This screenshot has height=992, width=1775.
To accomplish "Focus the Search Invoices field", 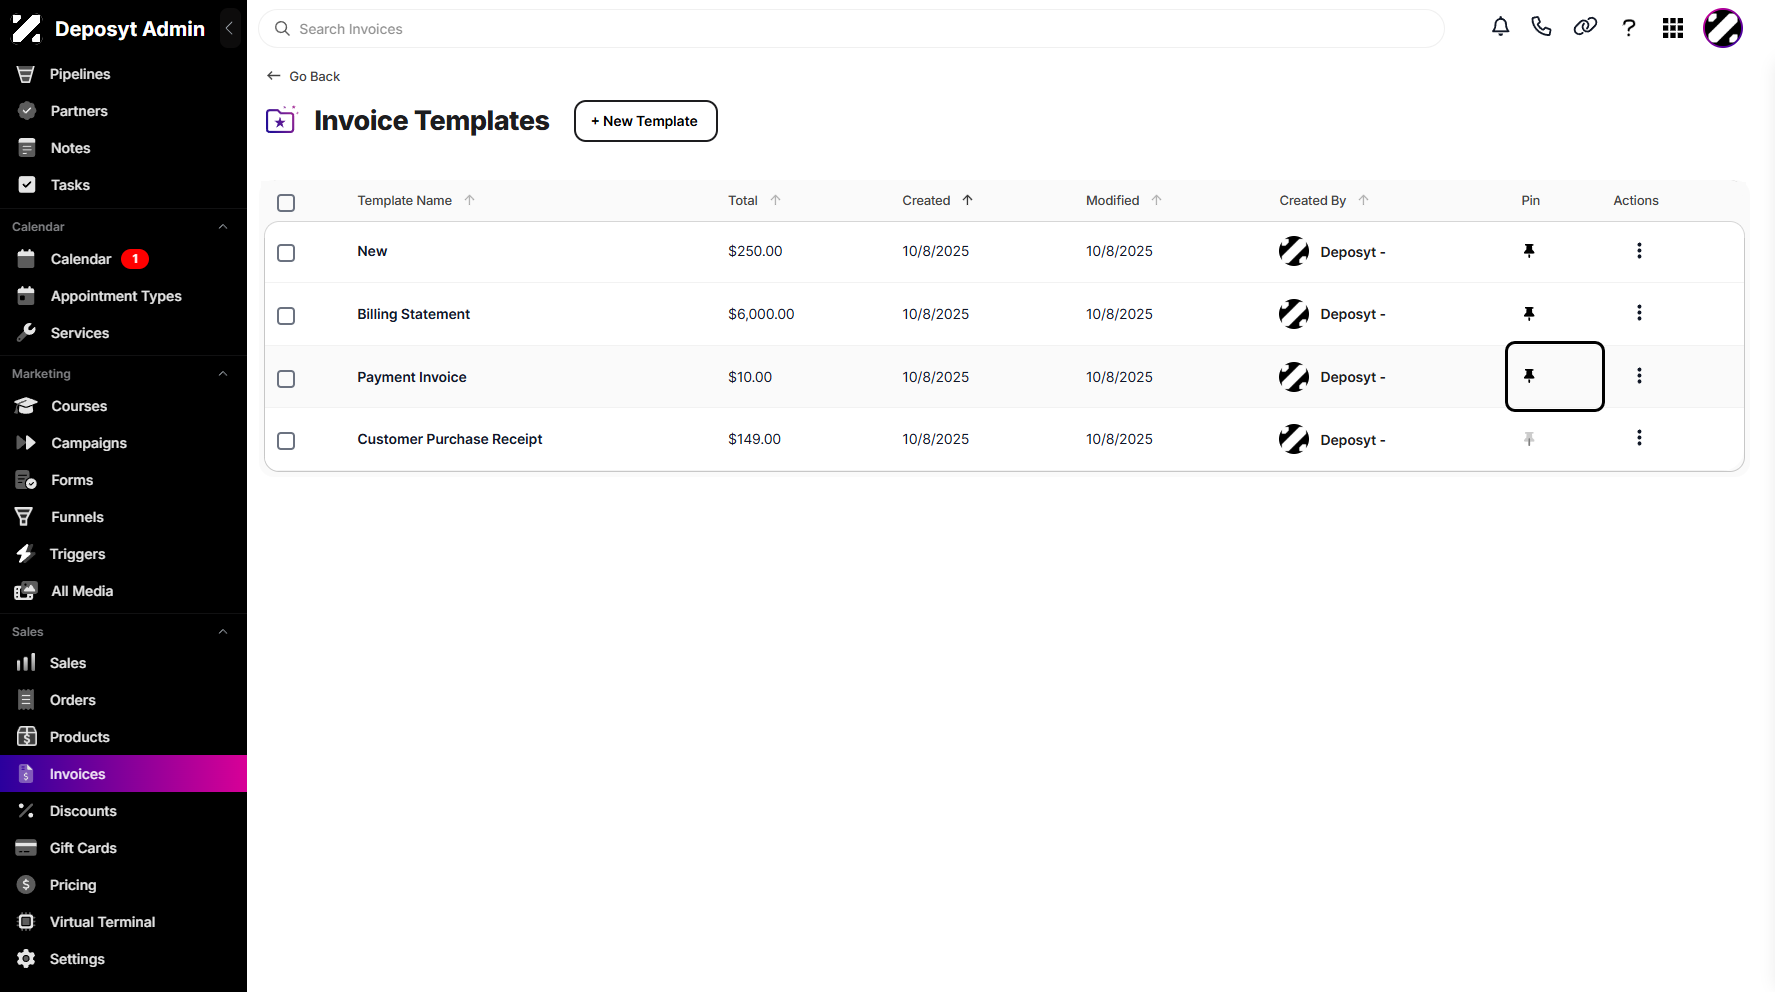I will [851, 29].
